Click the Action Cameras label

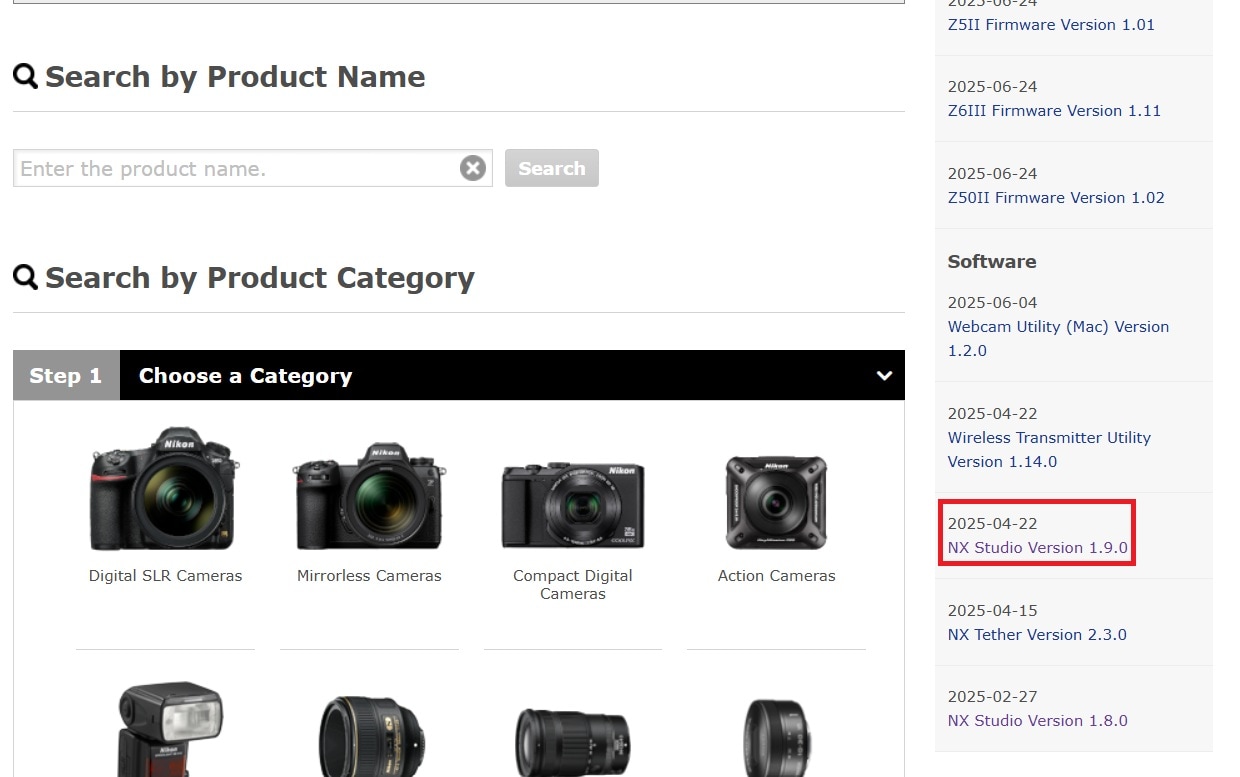776,576
